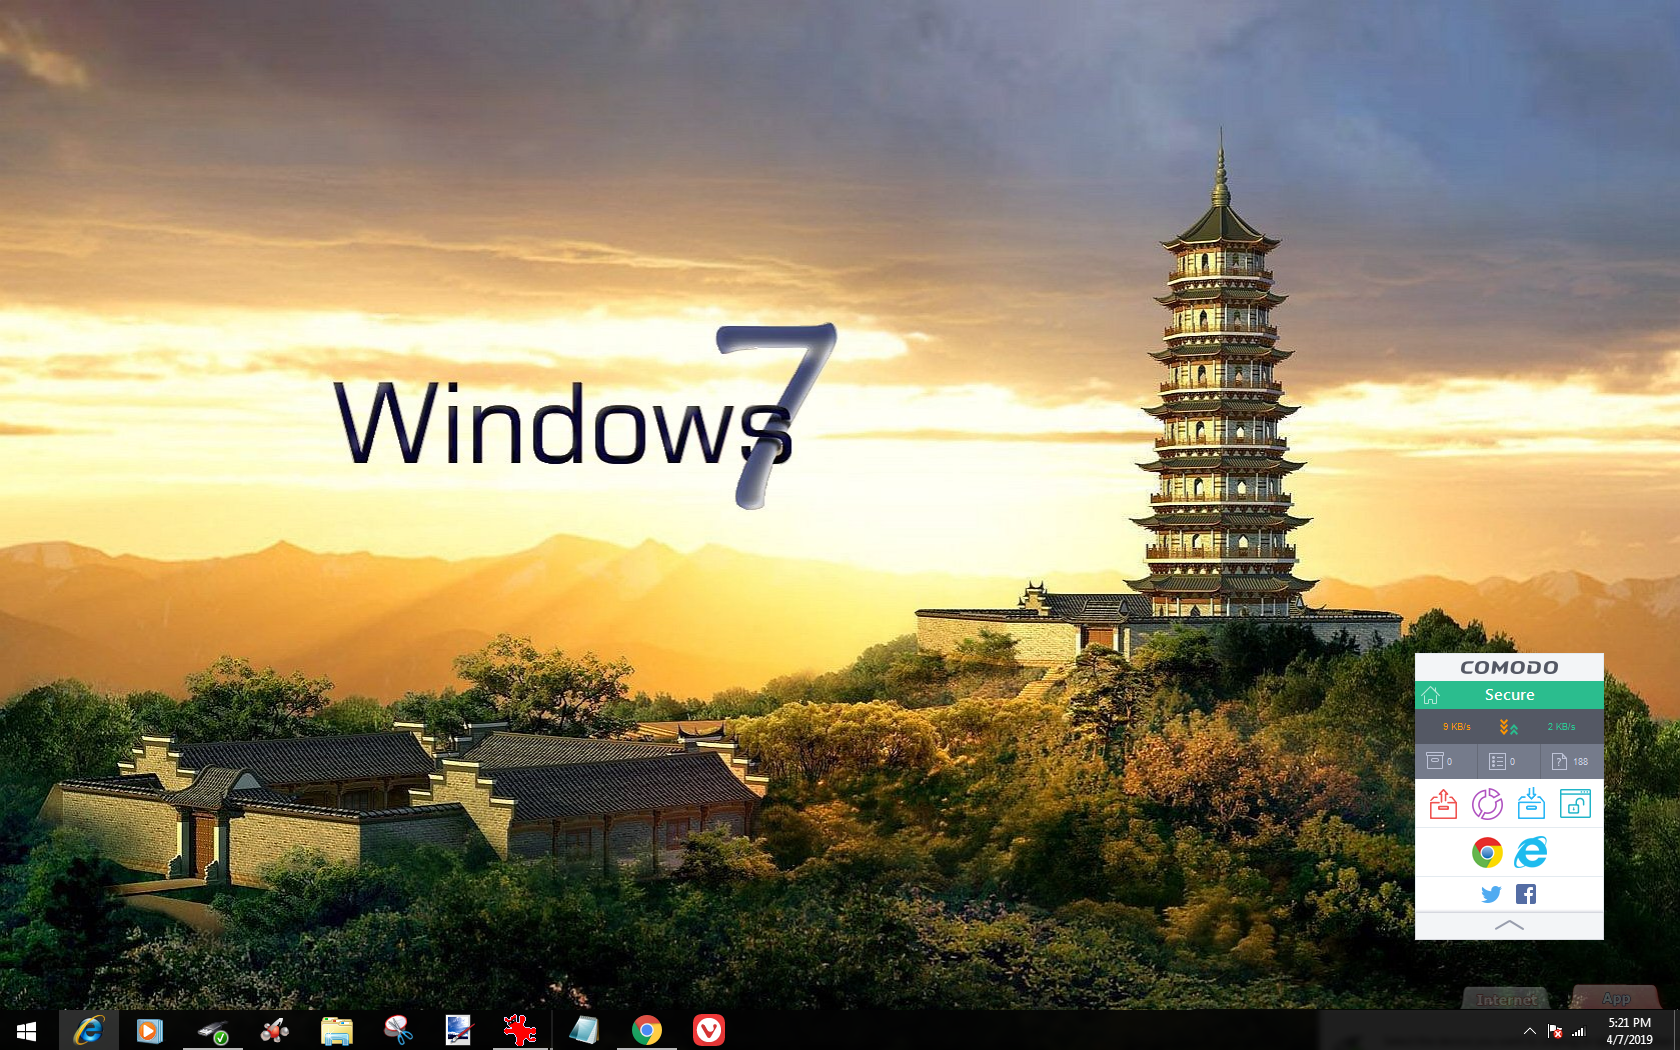The width and height of the screenshot is (1680, 1050).
Task: Click the 9 KB/s download speed reading
Action: (x=1456, y=727)
